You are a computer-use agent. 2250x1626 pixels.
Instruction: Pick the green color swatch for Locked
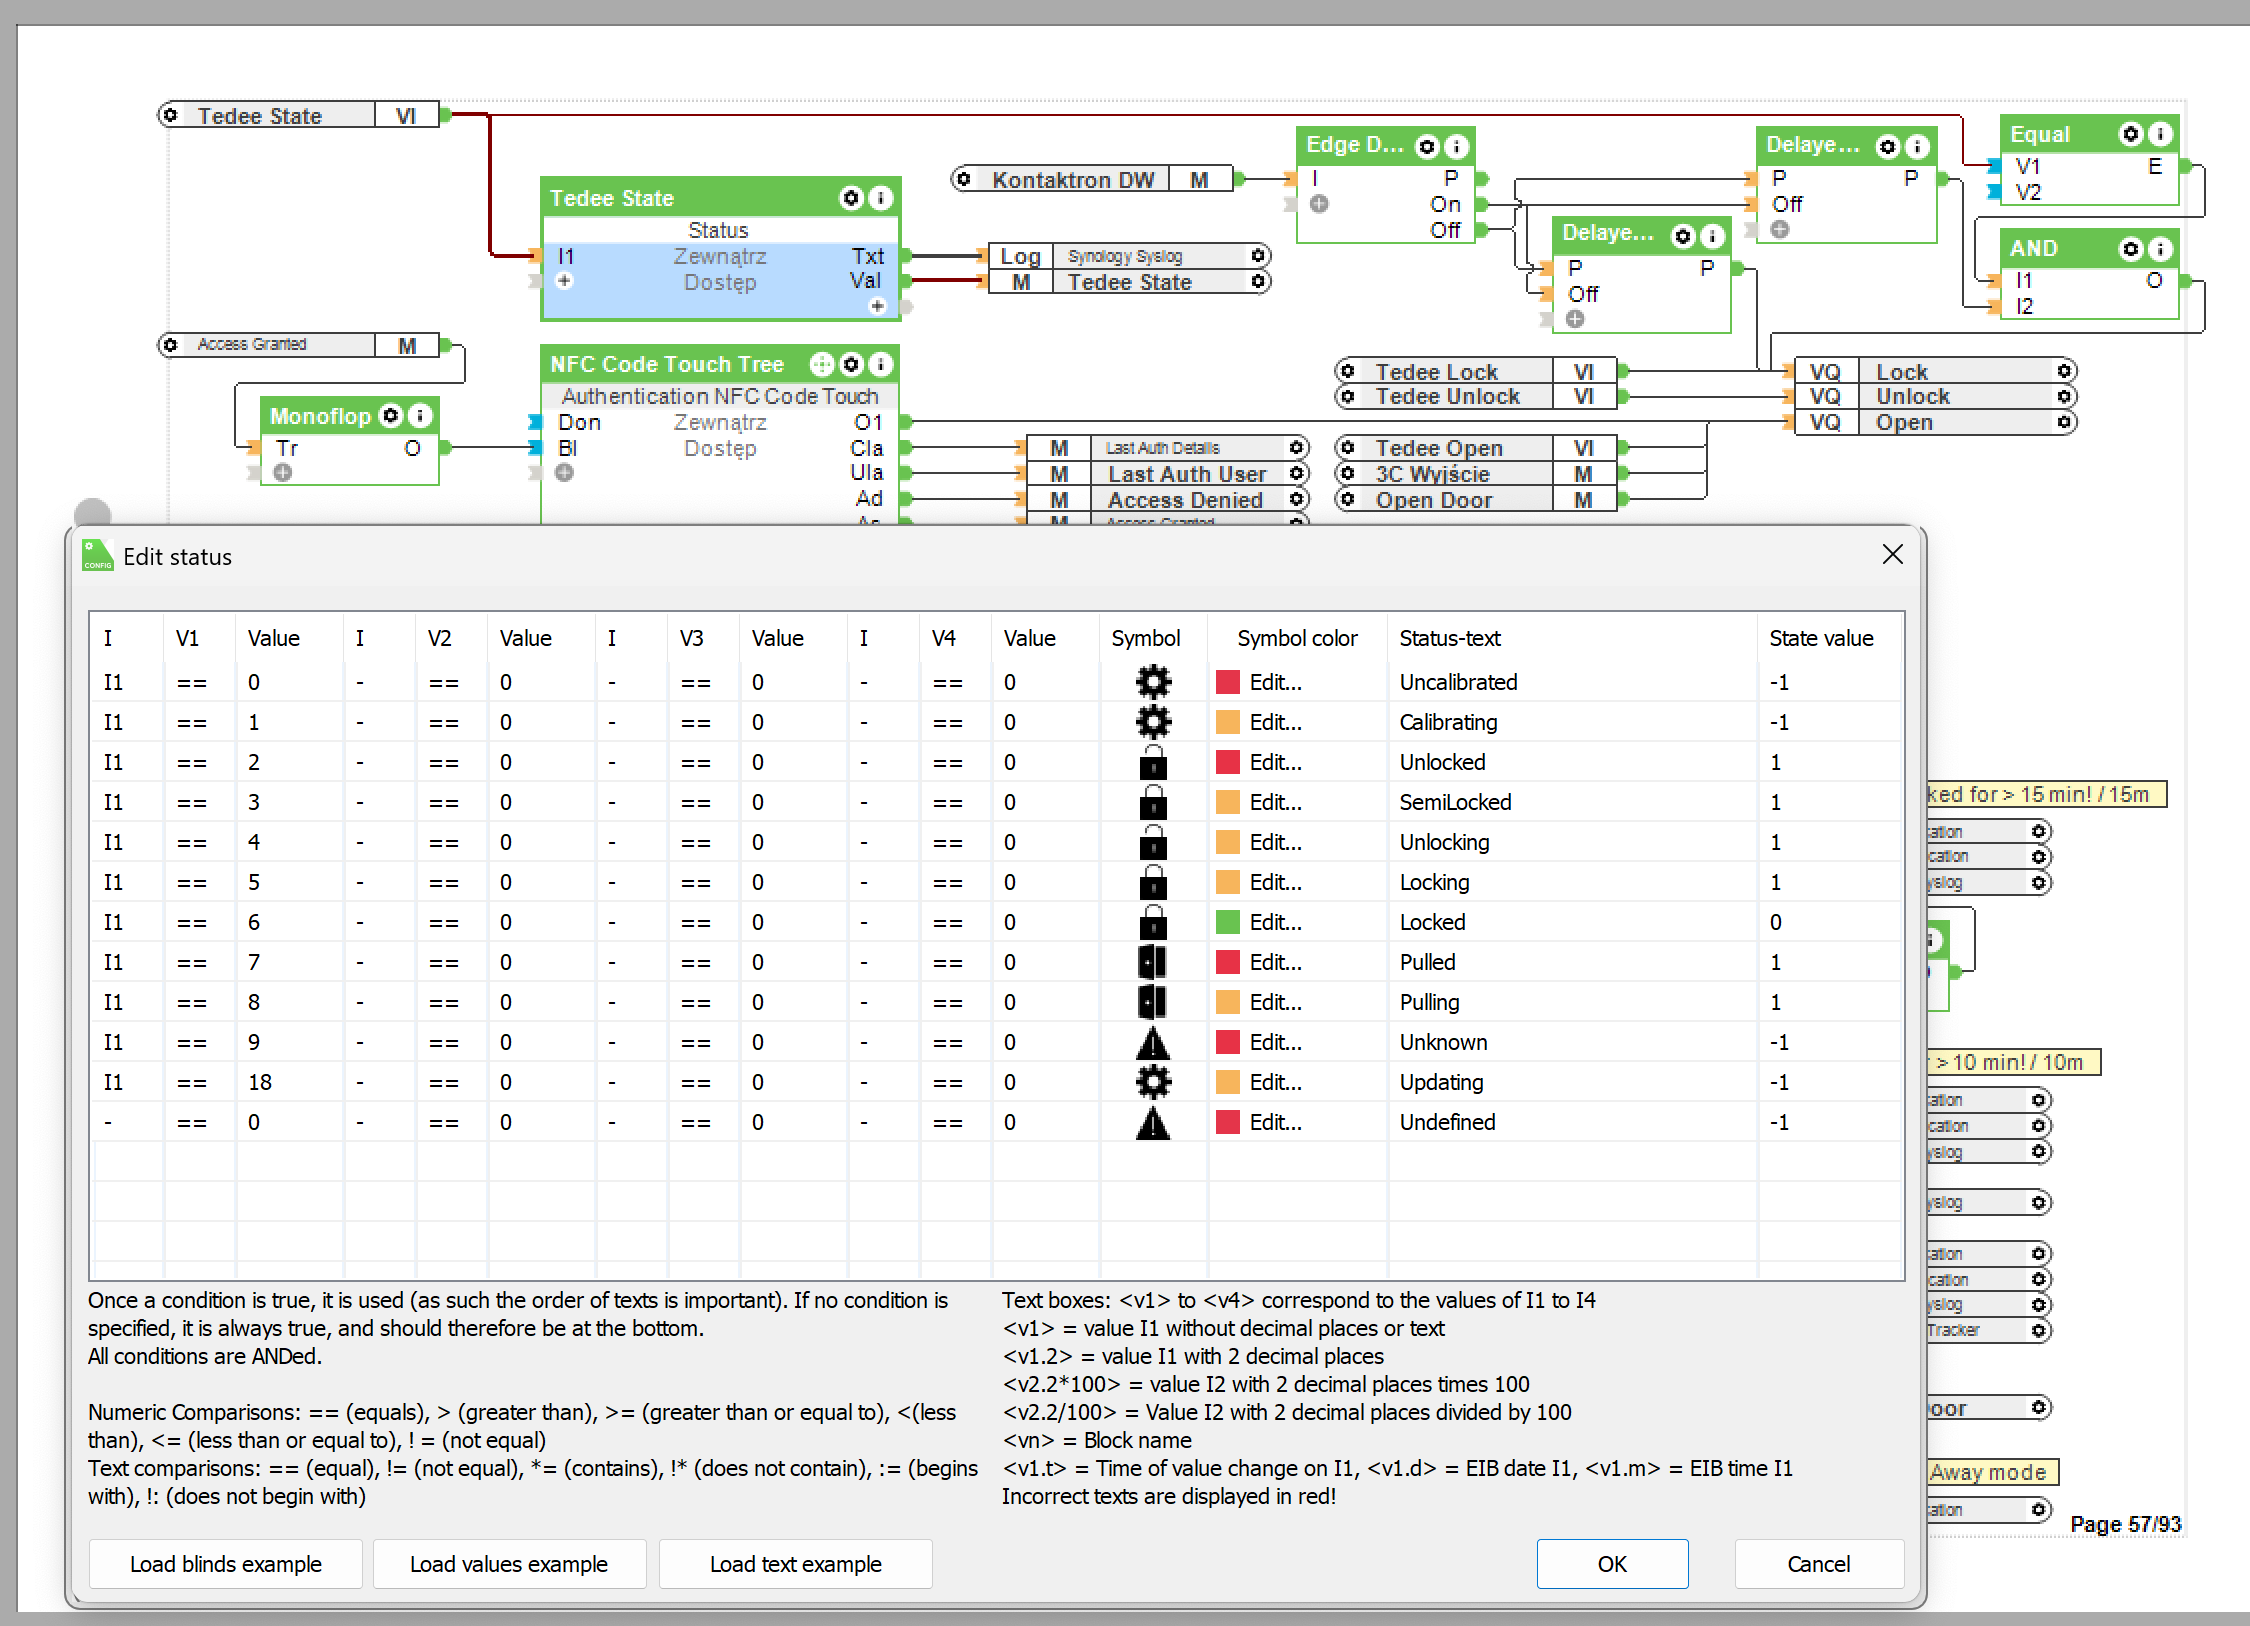[x=1227, y=922]
